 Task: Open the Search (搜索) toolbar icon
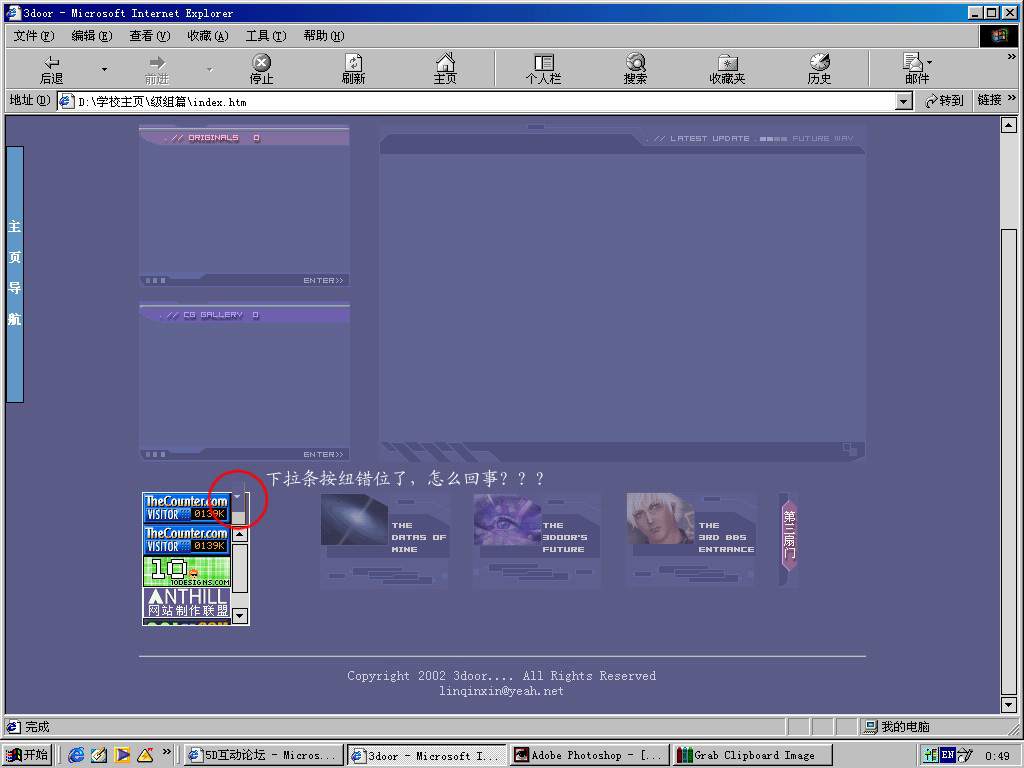[x=635, y=68]
